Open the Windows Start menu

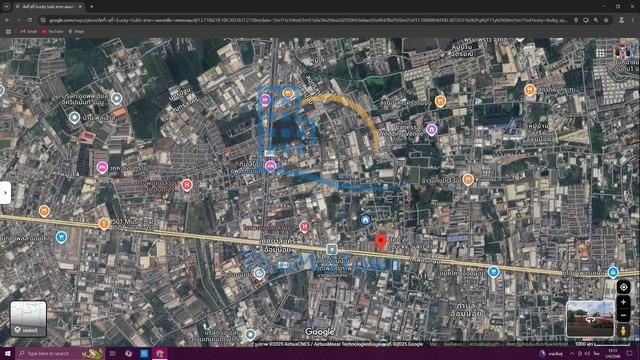(x=7, y=353)
